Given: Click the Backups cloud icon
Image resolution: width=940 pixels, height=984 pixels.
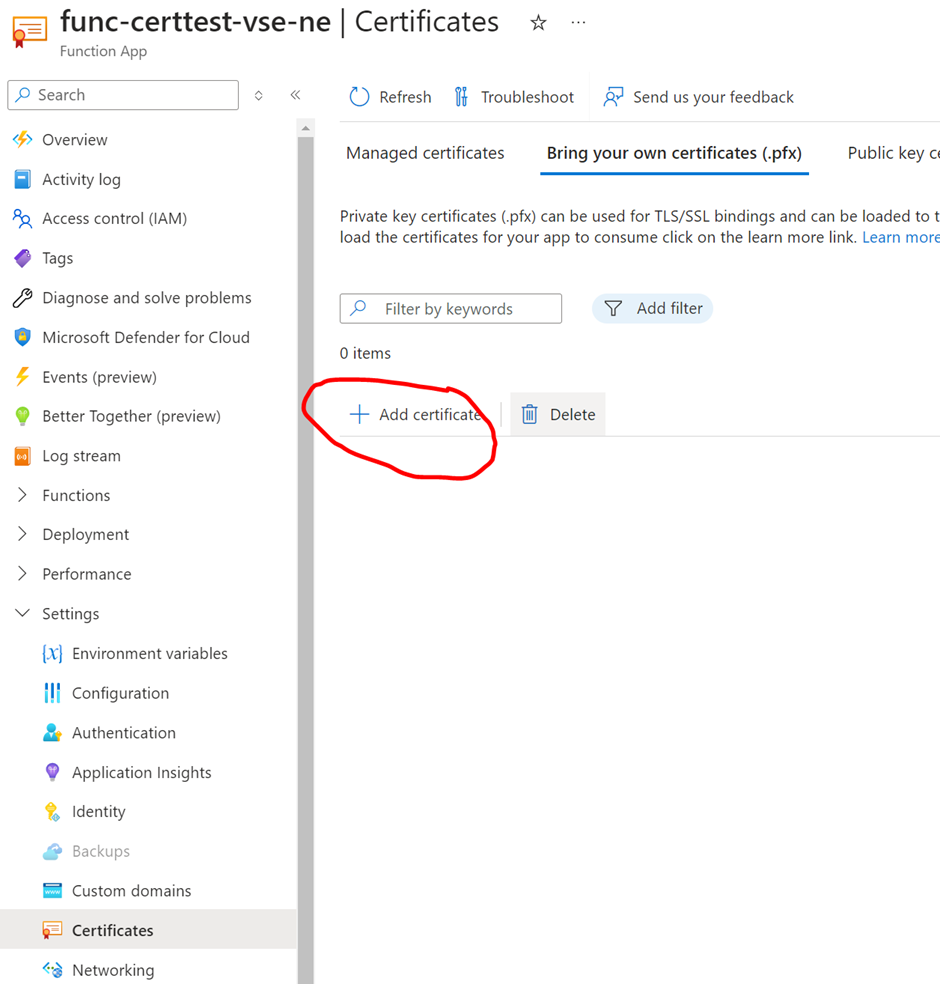Looking at the screenshot, I should [x=52, y=851].
